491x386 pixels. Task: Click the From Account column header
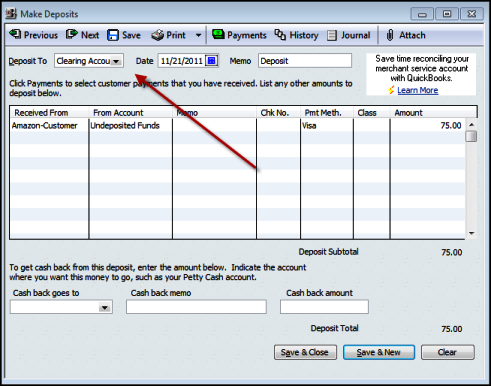pyautogui.click(x=131, y=113)
